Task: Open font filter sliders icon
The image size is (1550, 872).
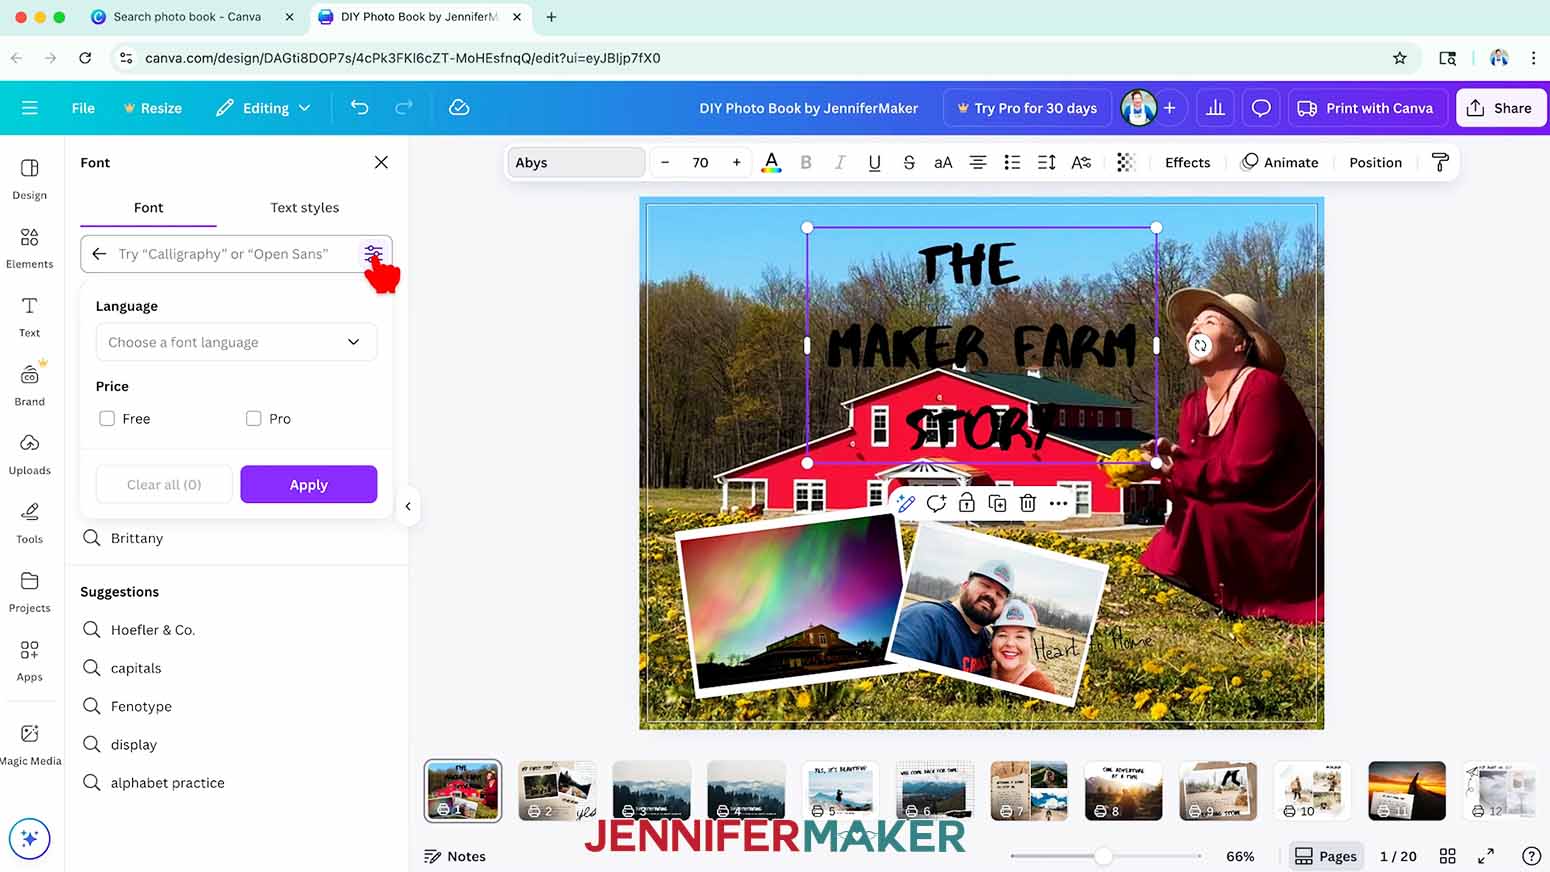Action: point(373,254)
